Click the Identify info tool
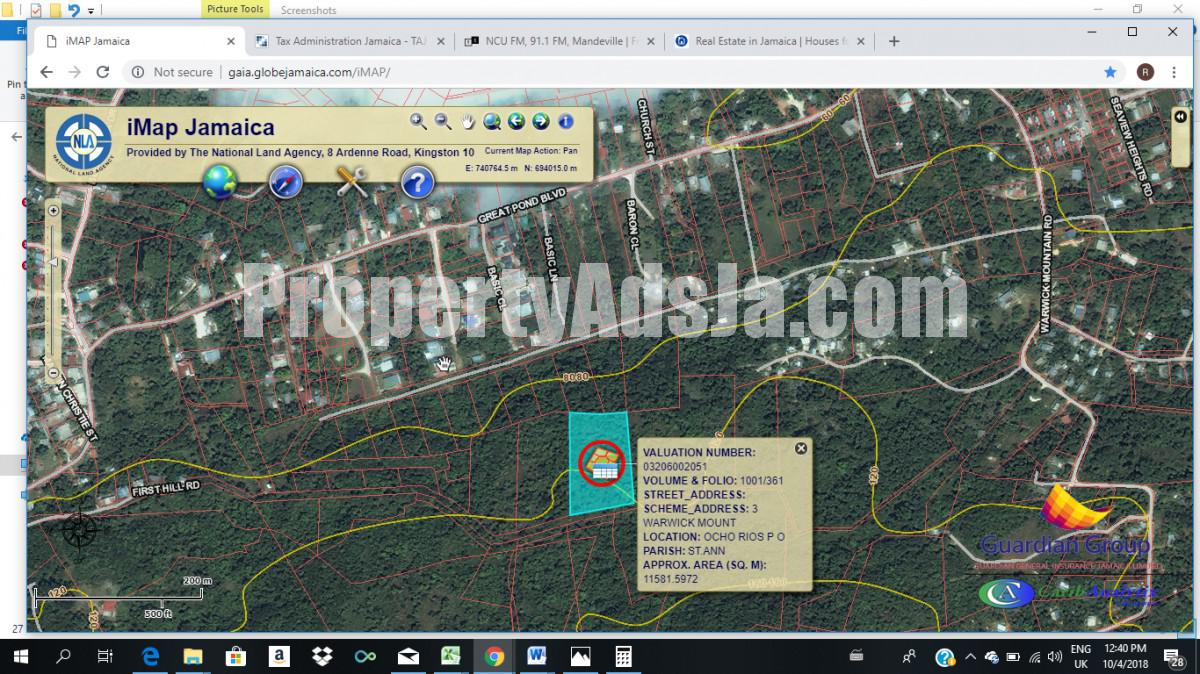The width and height of the screenshot is (1200, 674). pyautogui.click(x=563, y=121)
